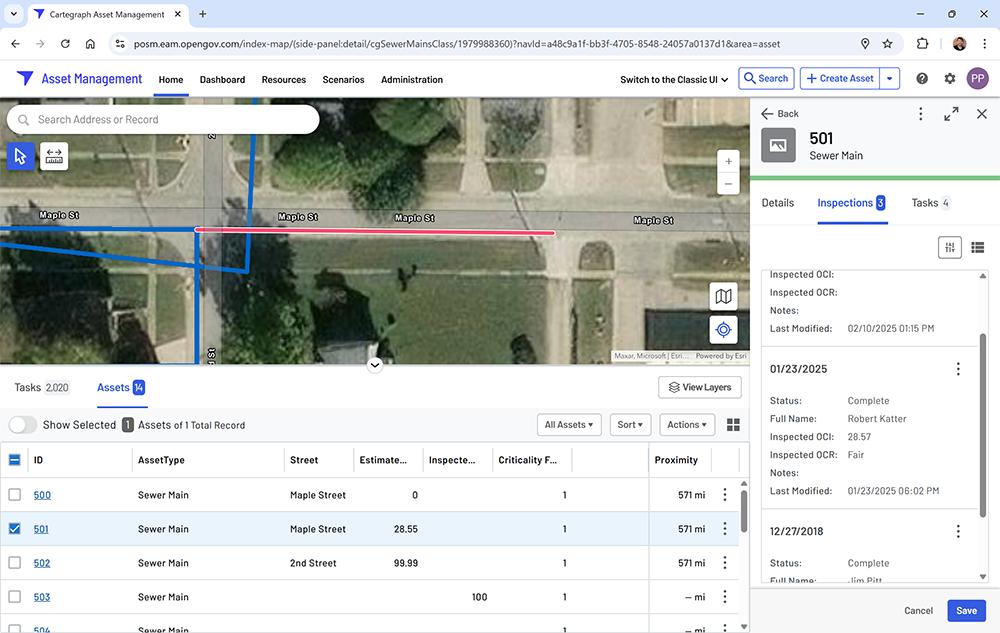Open the All Assets filter dropdown
The height and width of the screenshot is (633, 1000).
click(x=569, y=425)
